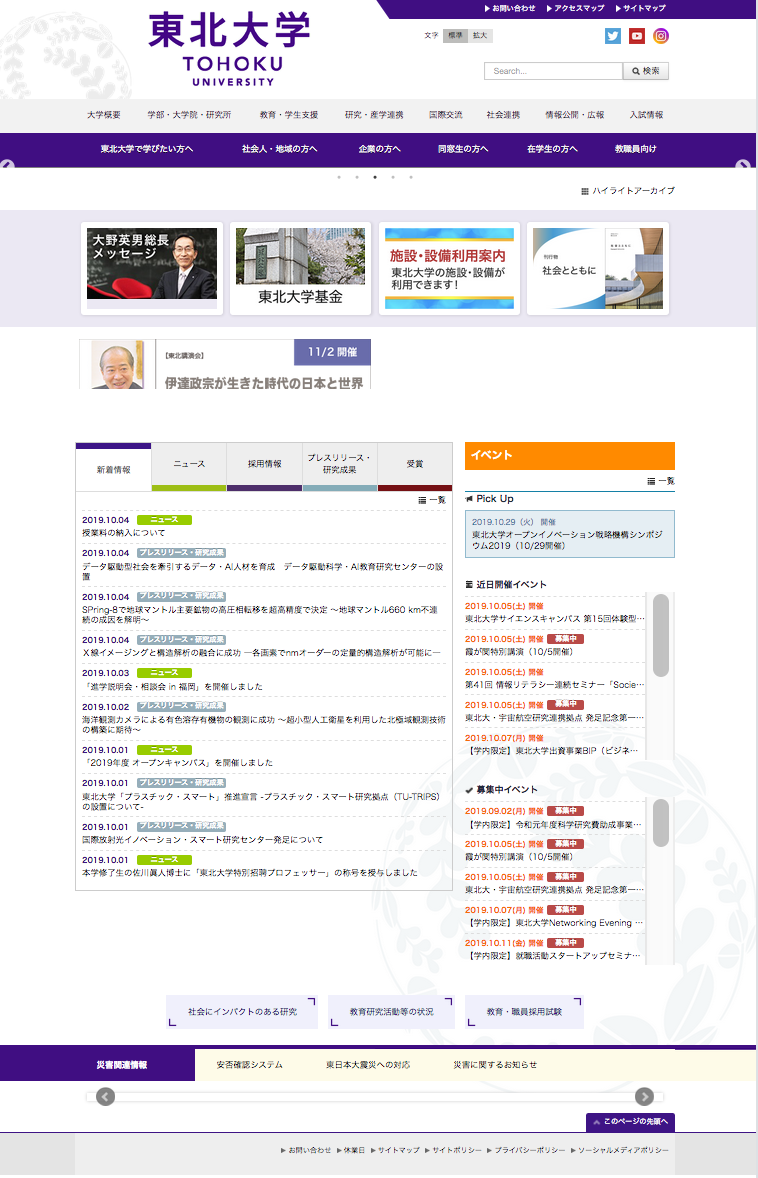
Task: Open 東北大学で学びたい方へ link
Action: tap(147, 149)
